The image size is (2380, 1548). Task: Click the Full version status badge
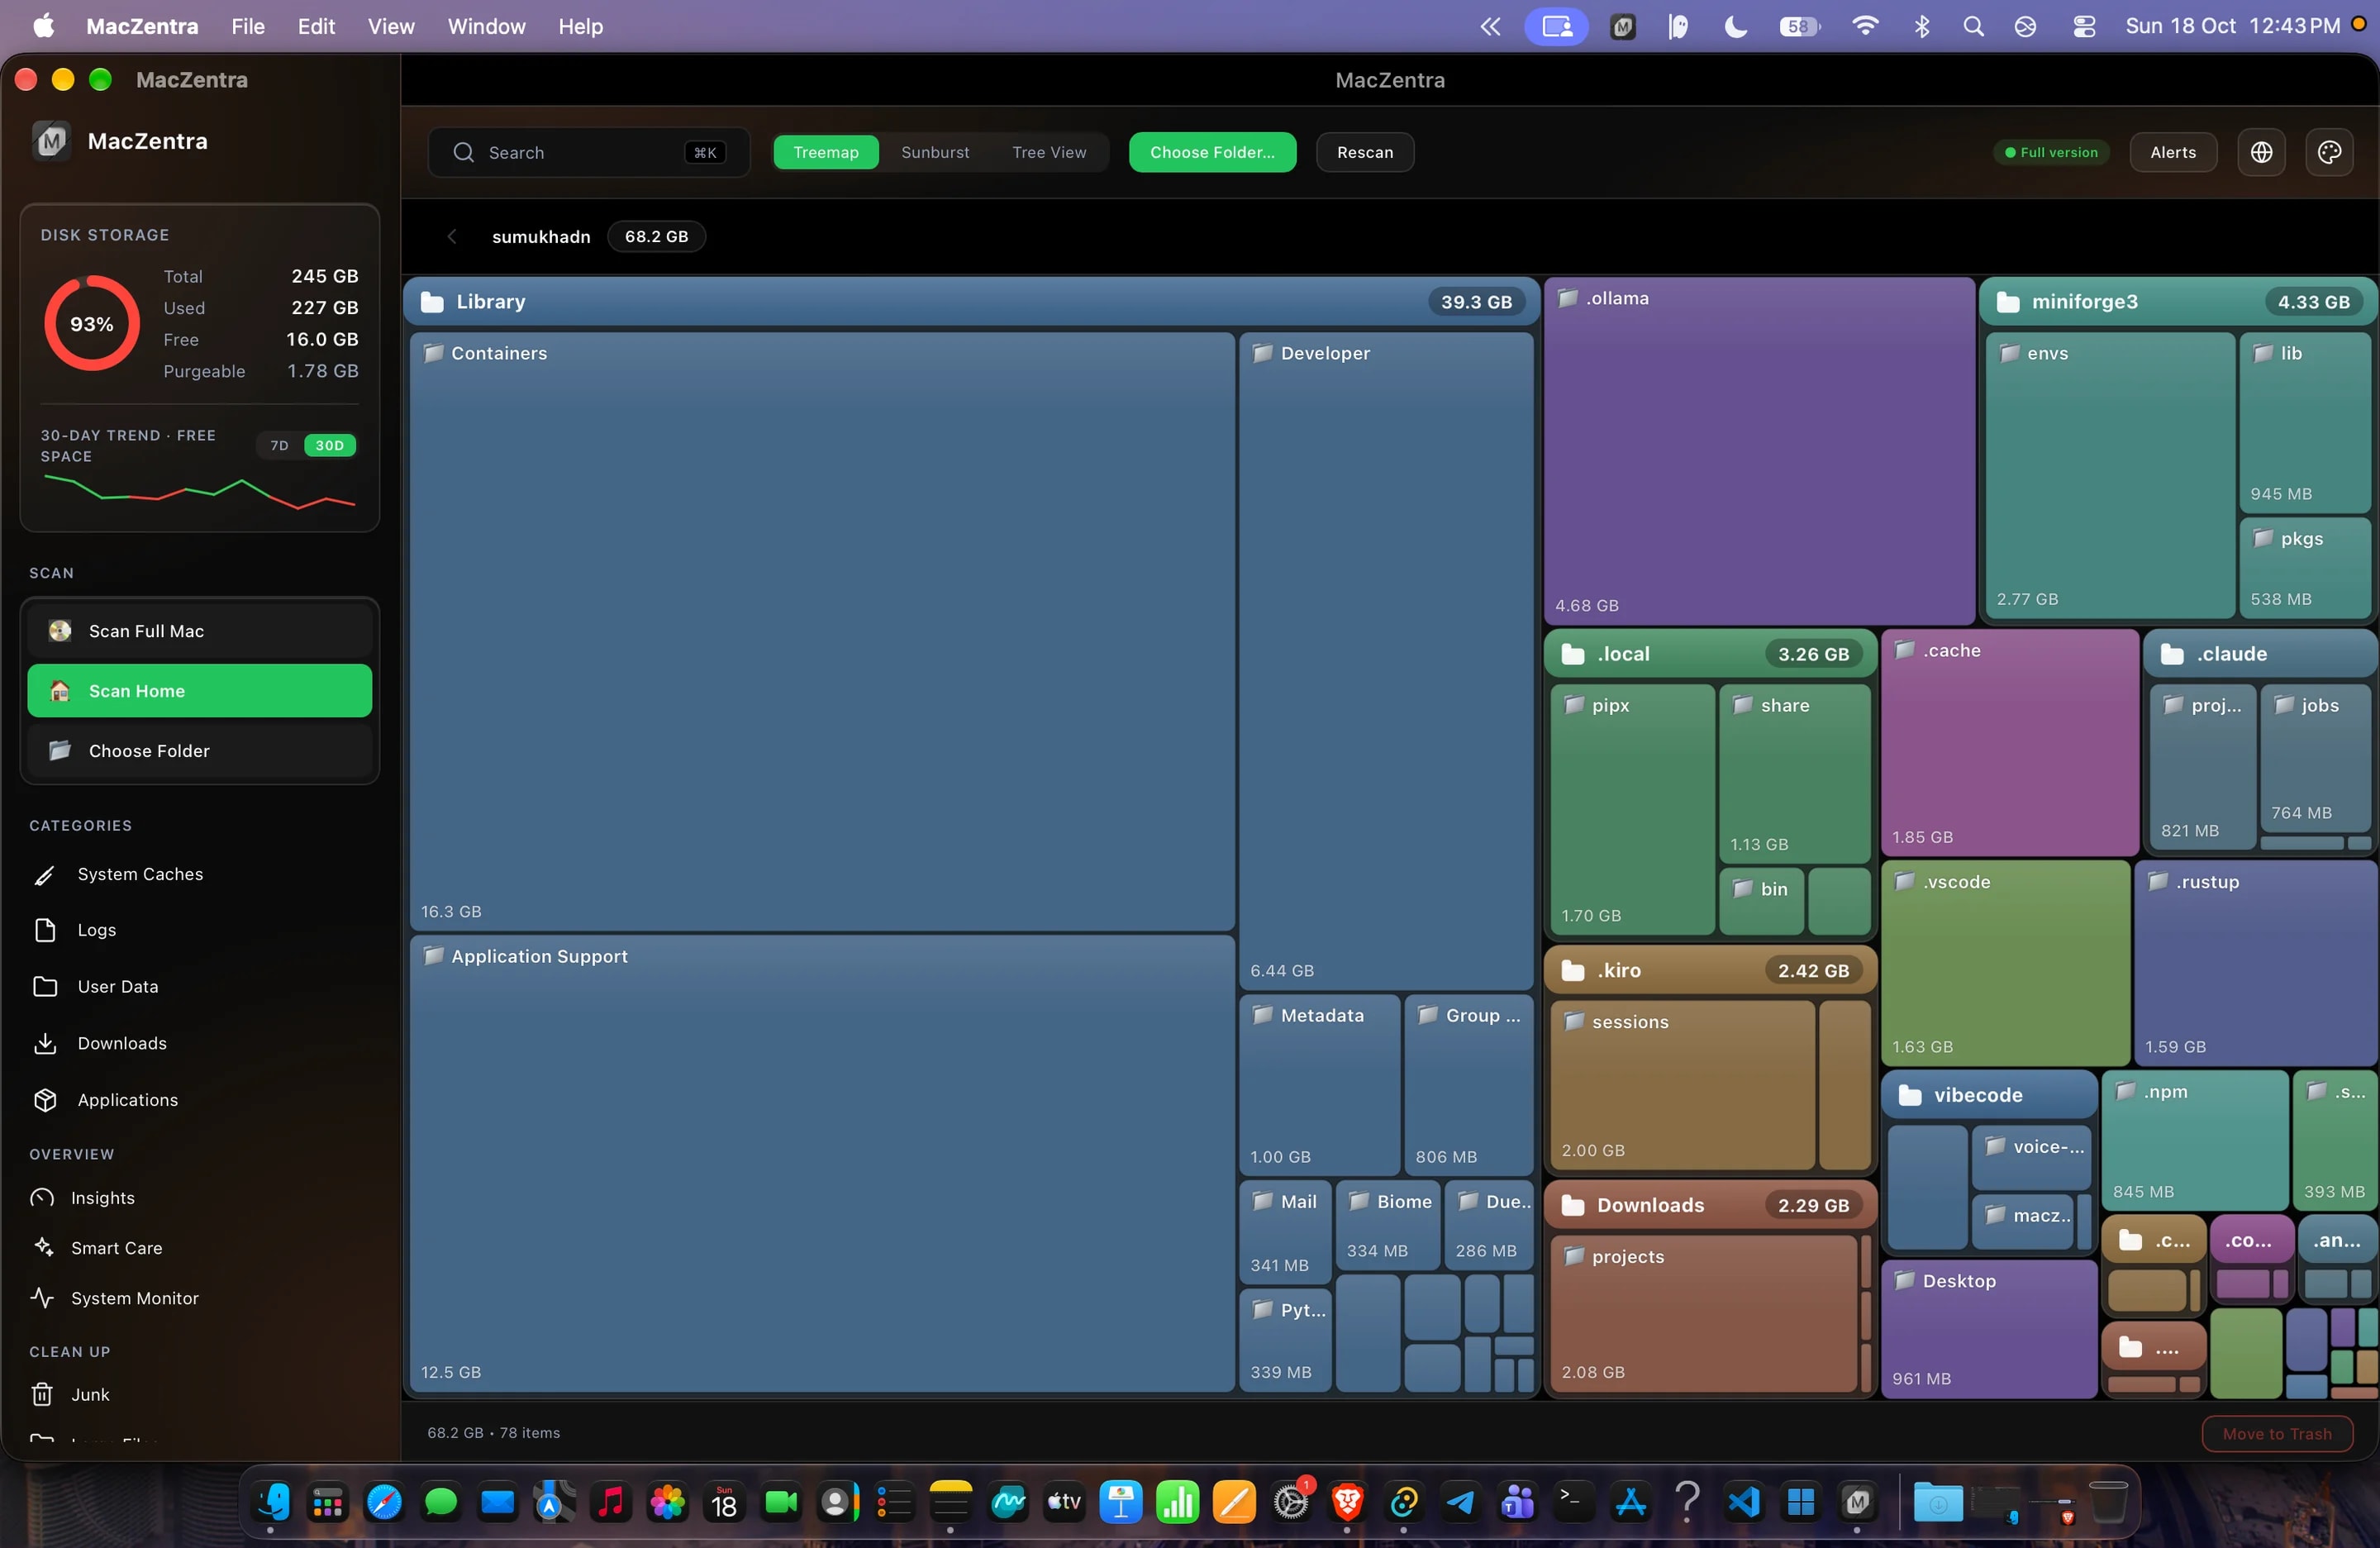pyautogui.click(x=2051, y=152)
